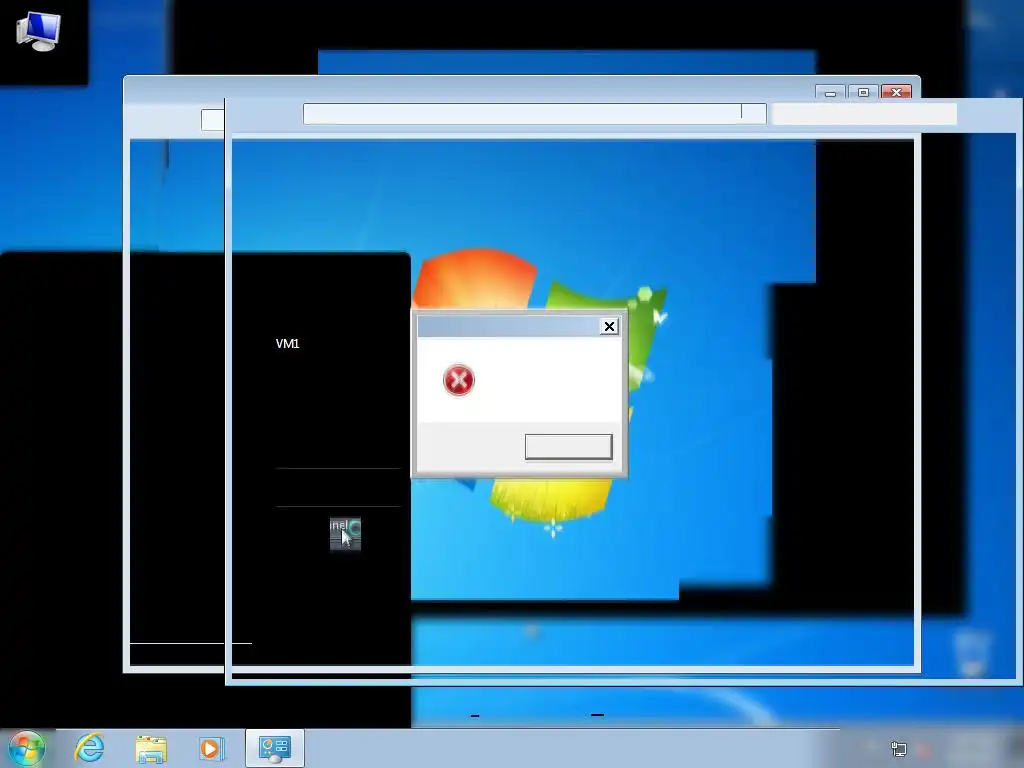Click the long address bar field
The image size is (1024, 768).
click(x=534, y=114)
